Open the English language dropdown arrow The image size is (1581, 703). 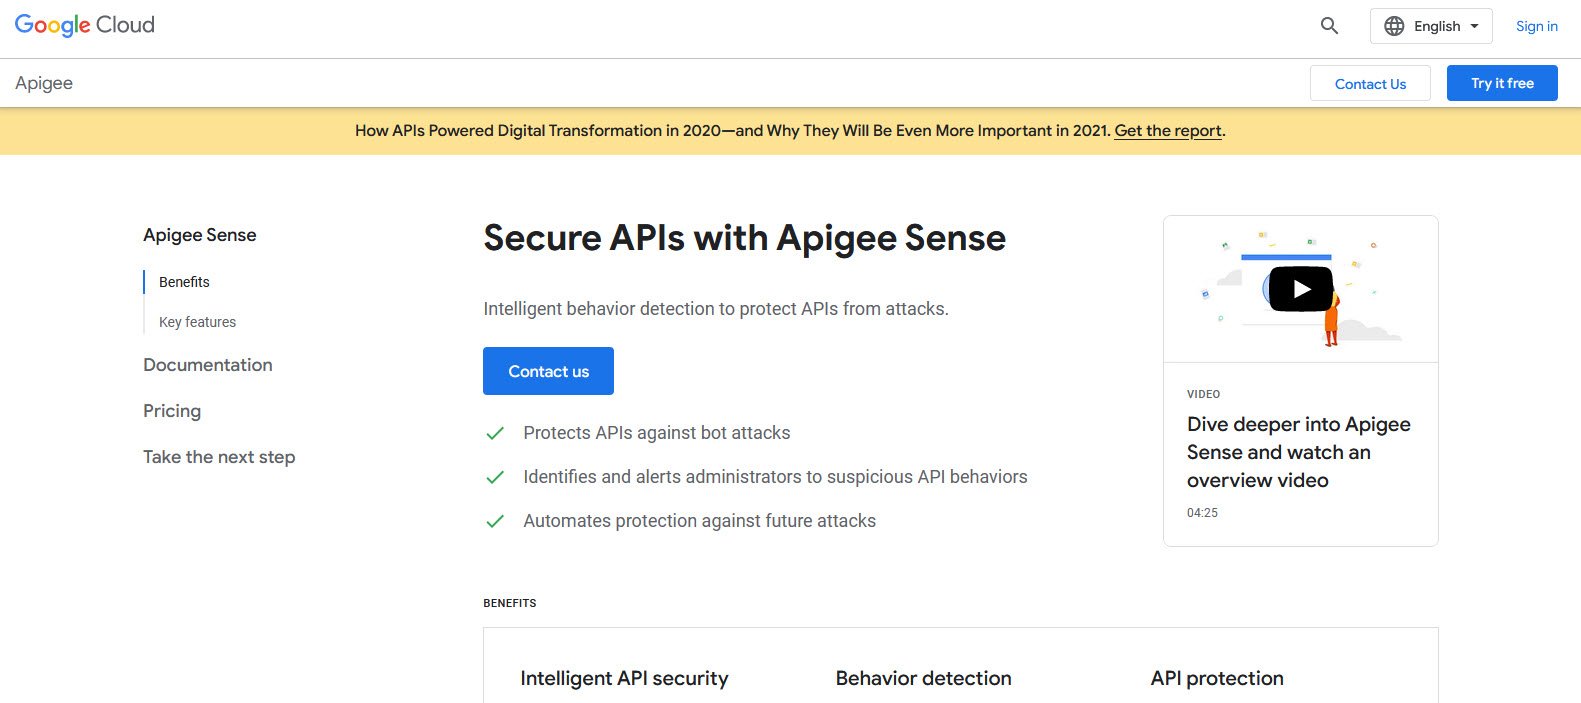1474,26
